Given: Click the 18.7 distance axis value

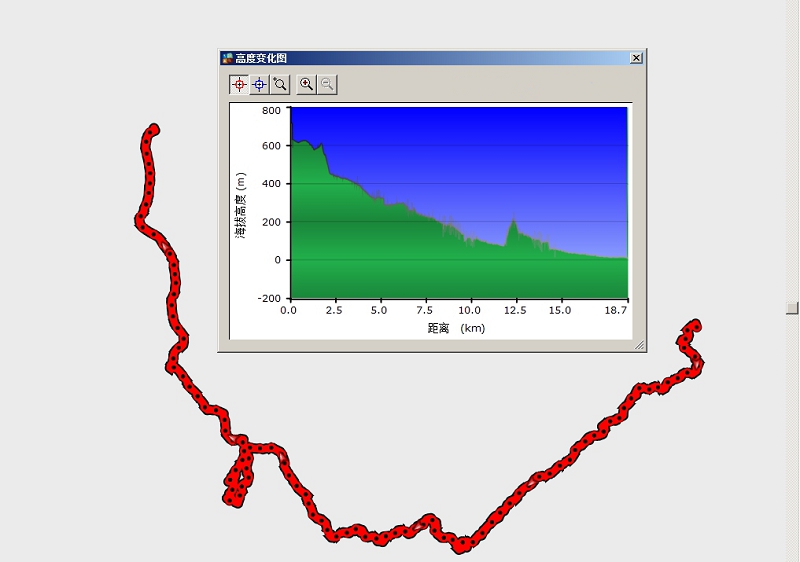Looking at the screenshot, I should tap(615, 310).
